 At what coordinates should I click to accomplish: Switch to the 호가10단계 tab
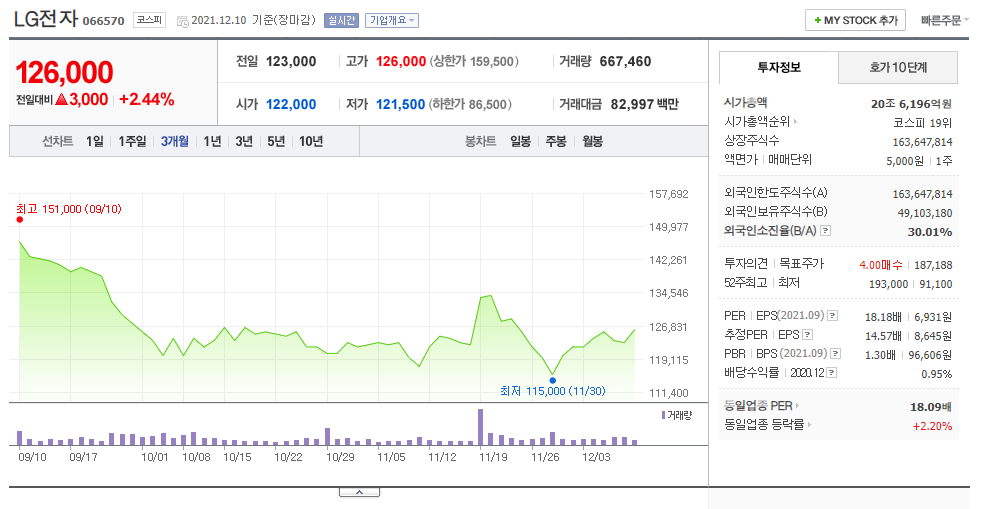point(898,67)
